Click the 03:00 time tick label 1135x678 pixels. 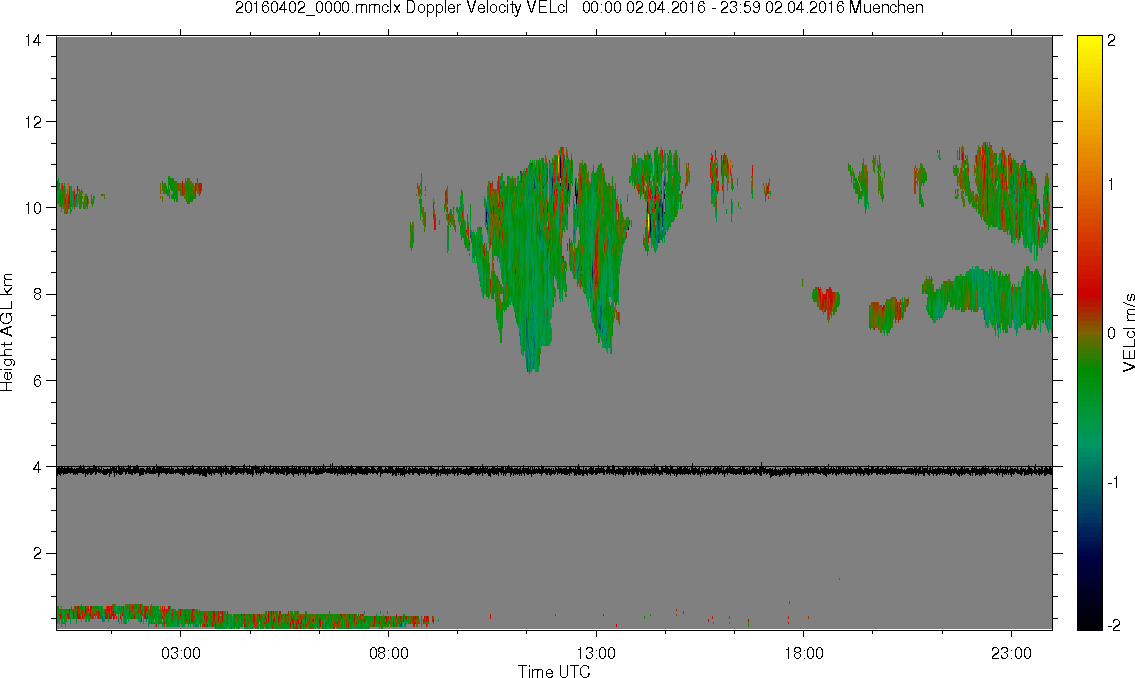pyautogui.click(x=180, y=653)
